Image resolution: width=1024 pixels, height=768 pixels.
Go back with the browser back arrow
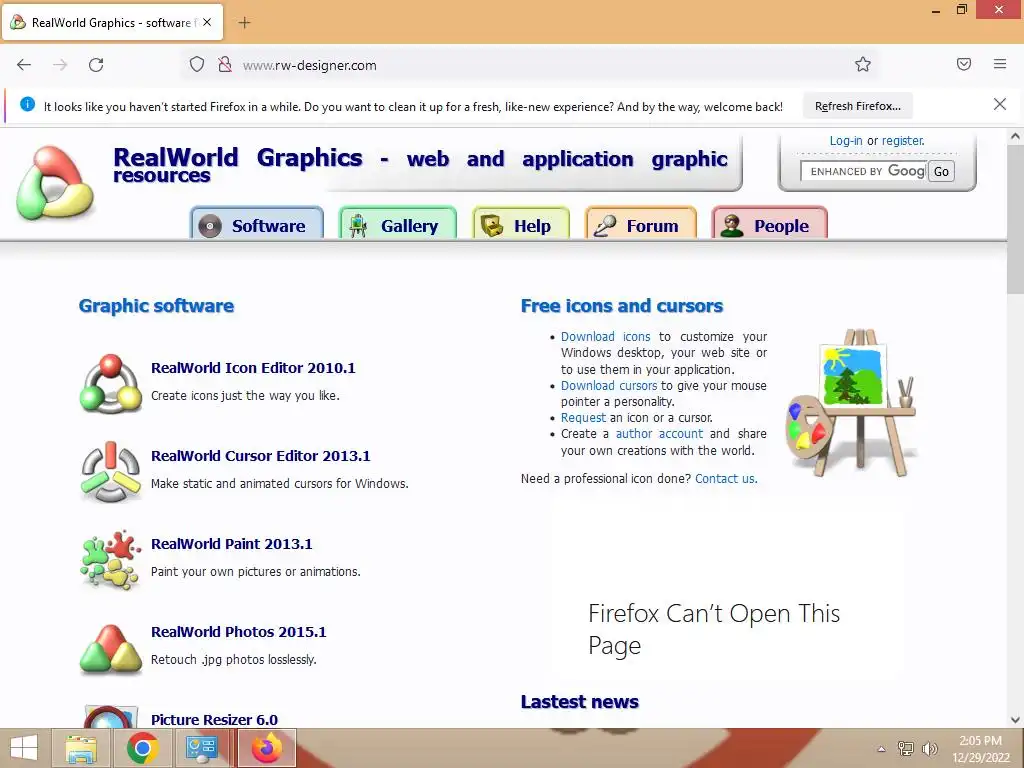[24, 65]
